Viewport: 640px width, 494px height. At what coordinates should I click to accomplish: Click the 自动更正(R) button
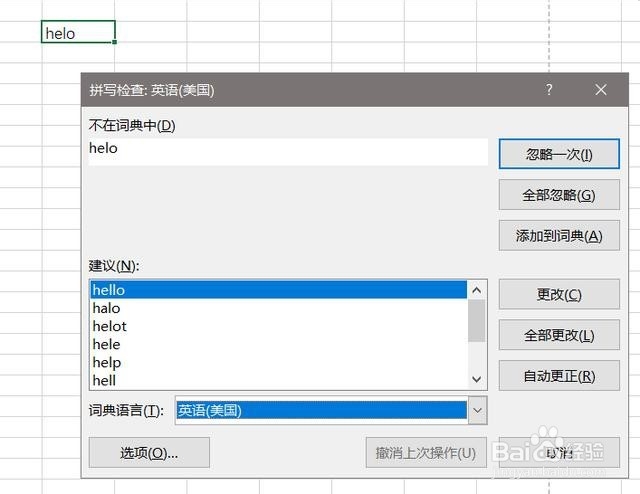pyautogui.click(x=559, y=376)
